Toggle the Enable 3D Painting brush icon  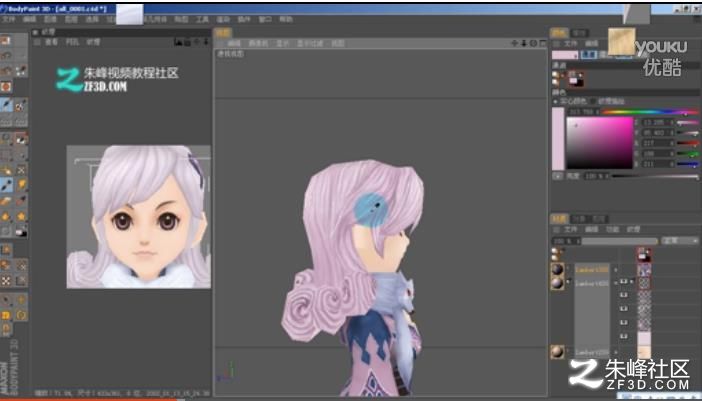click(6, 105)
